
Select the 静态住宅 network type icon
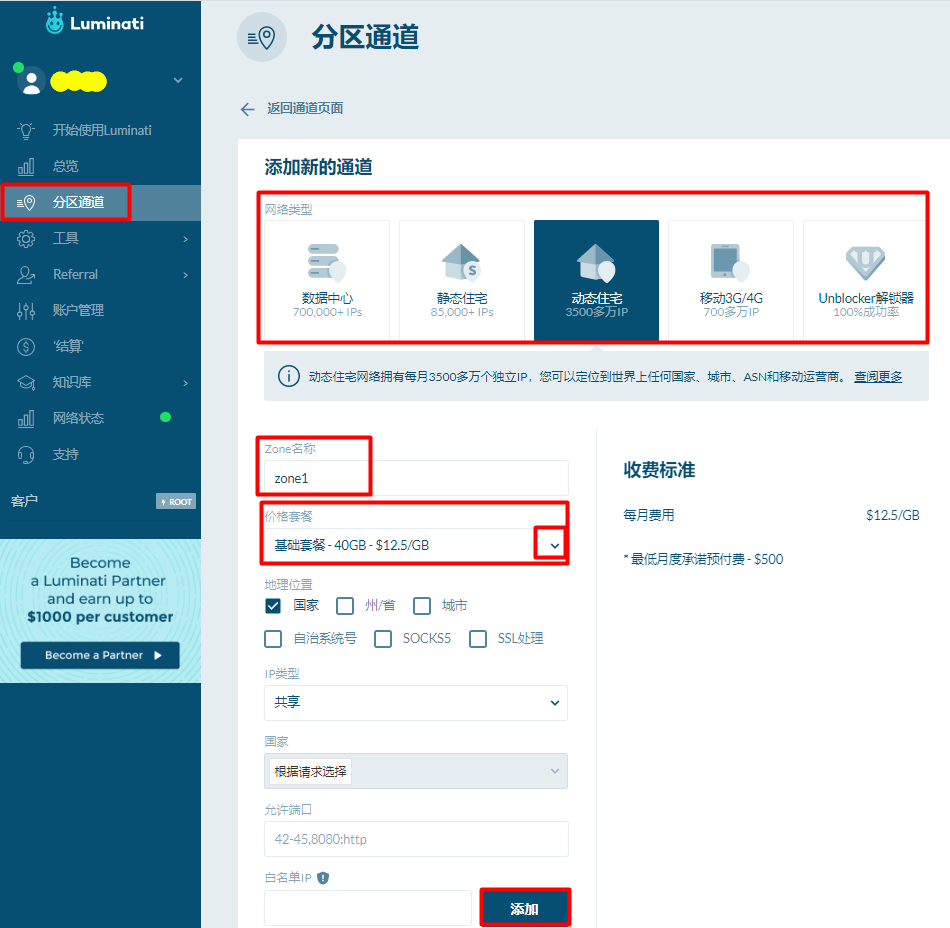[x=462, y=278]
